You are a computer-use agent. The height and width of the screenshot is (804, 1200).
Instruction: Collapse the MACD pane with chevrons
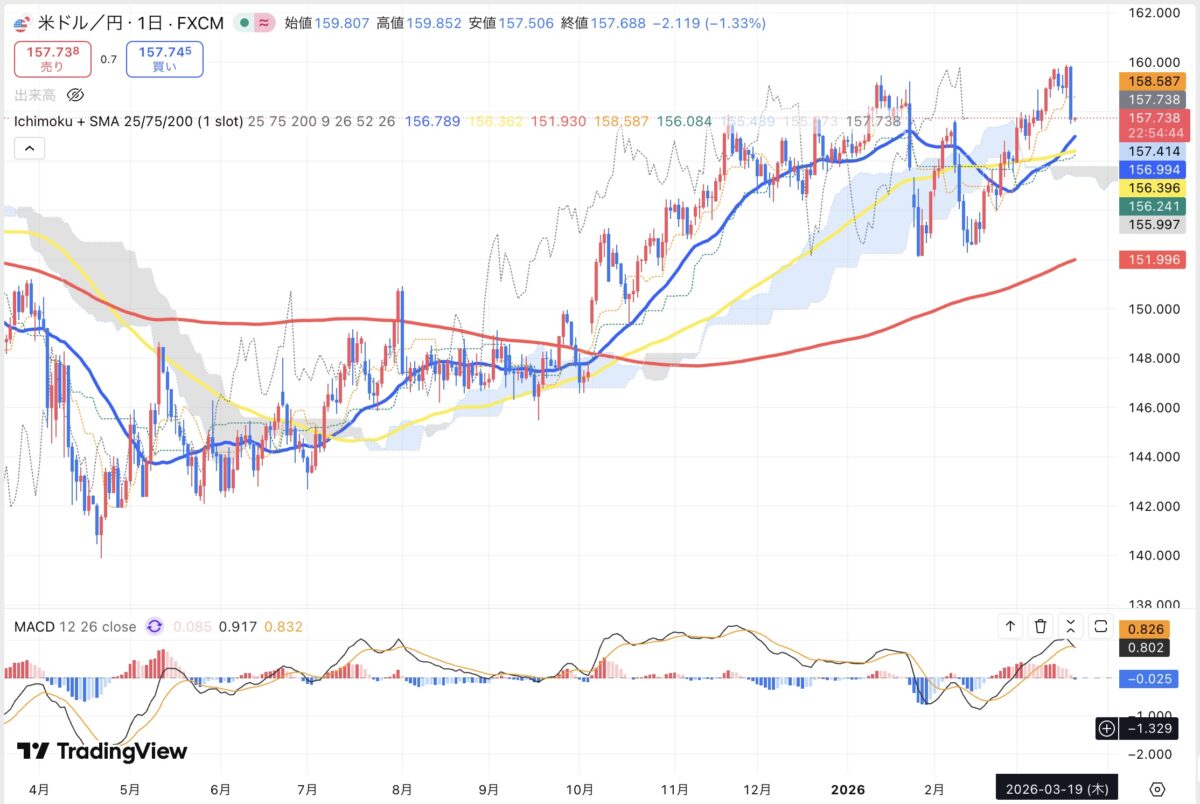[1071, 626]
